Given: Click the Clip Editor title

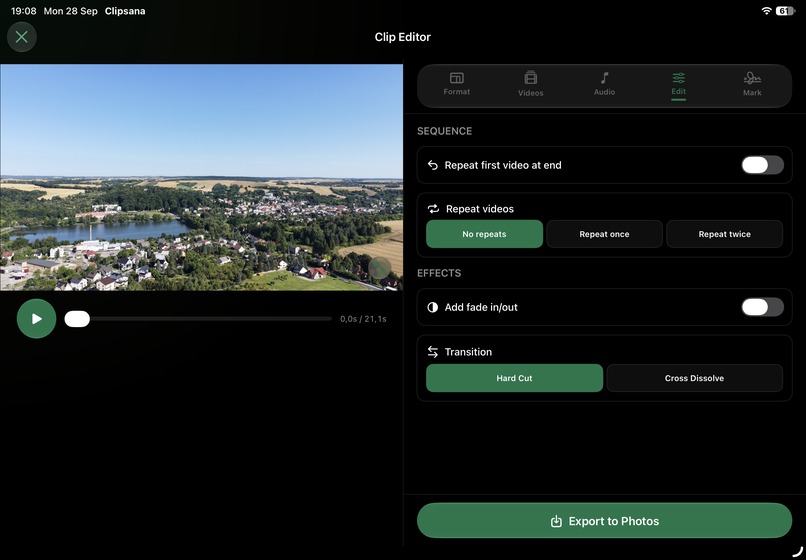Looking at the screenshot, I should 402,37.
